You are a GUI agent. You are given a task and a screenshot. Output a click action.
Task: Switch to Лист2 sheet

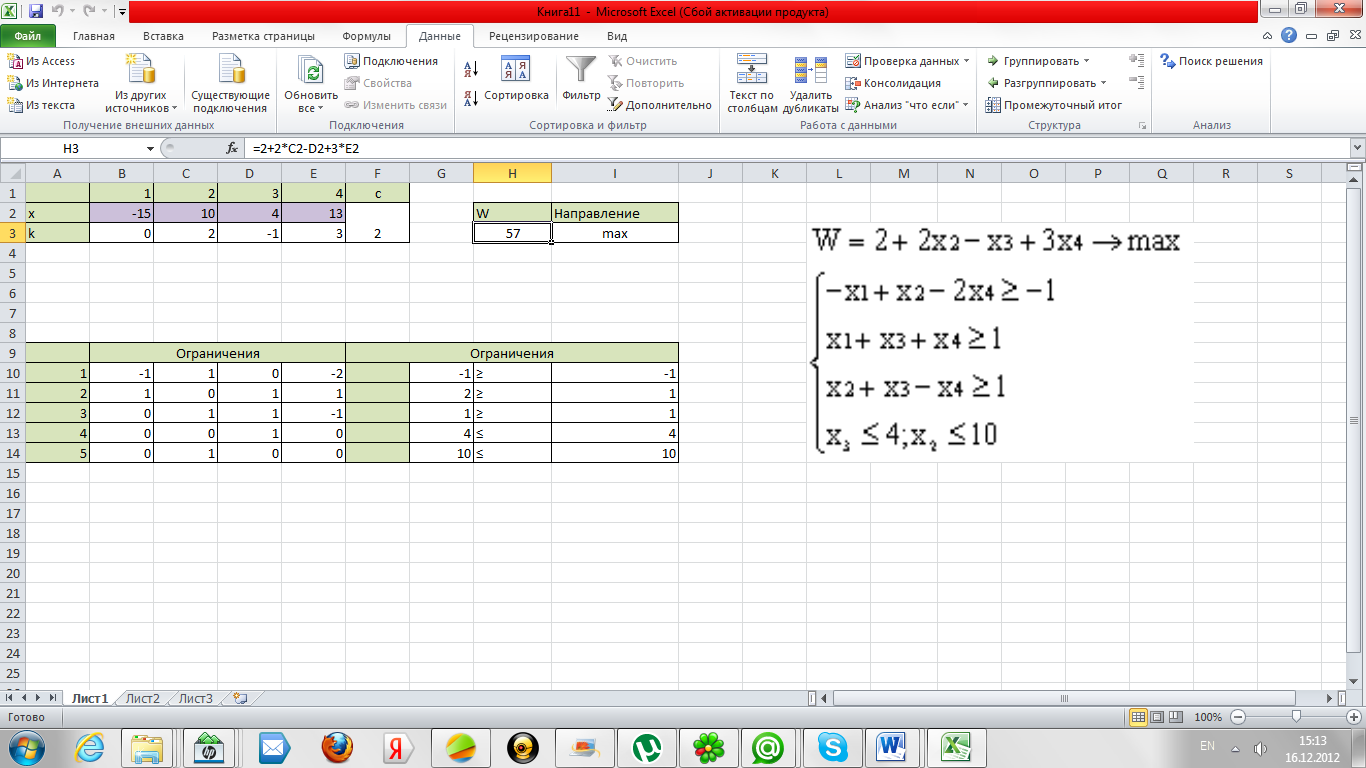coord(143,699)
